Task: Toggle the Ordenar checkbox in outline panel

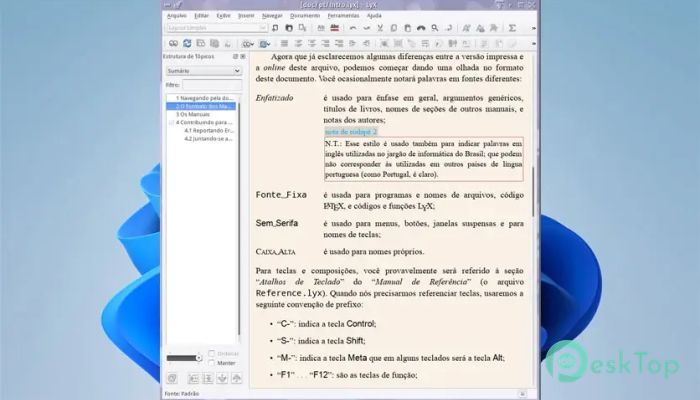Action: click(212, 353)
